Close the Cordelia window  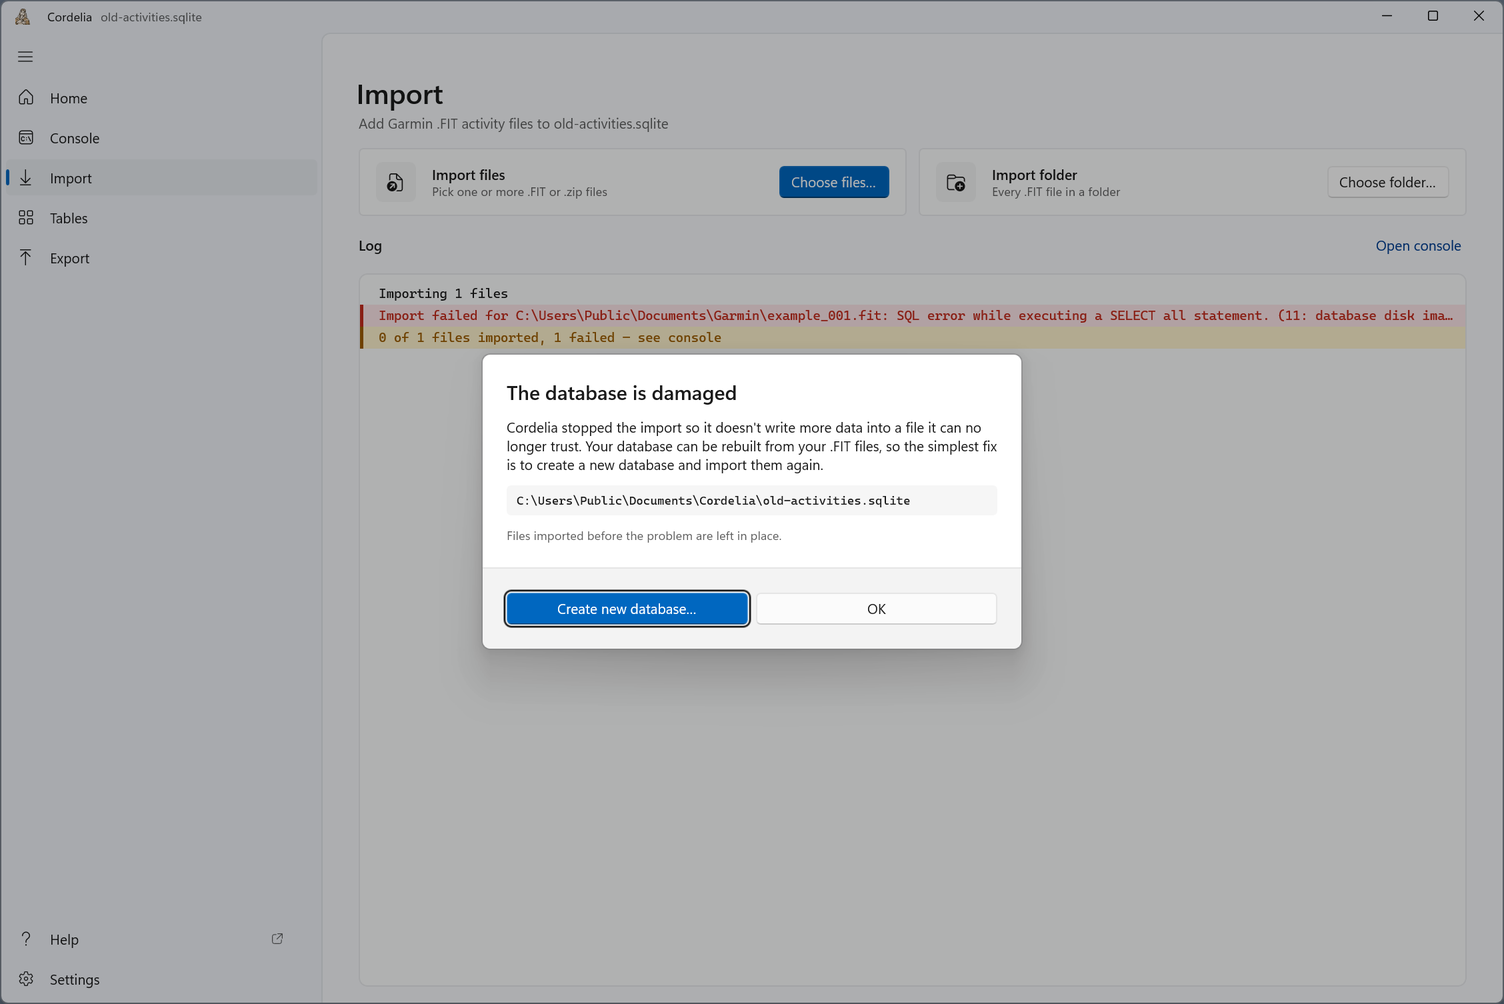pyautogui.click(x=1479, y=16)
